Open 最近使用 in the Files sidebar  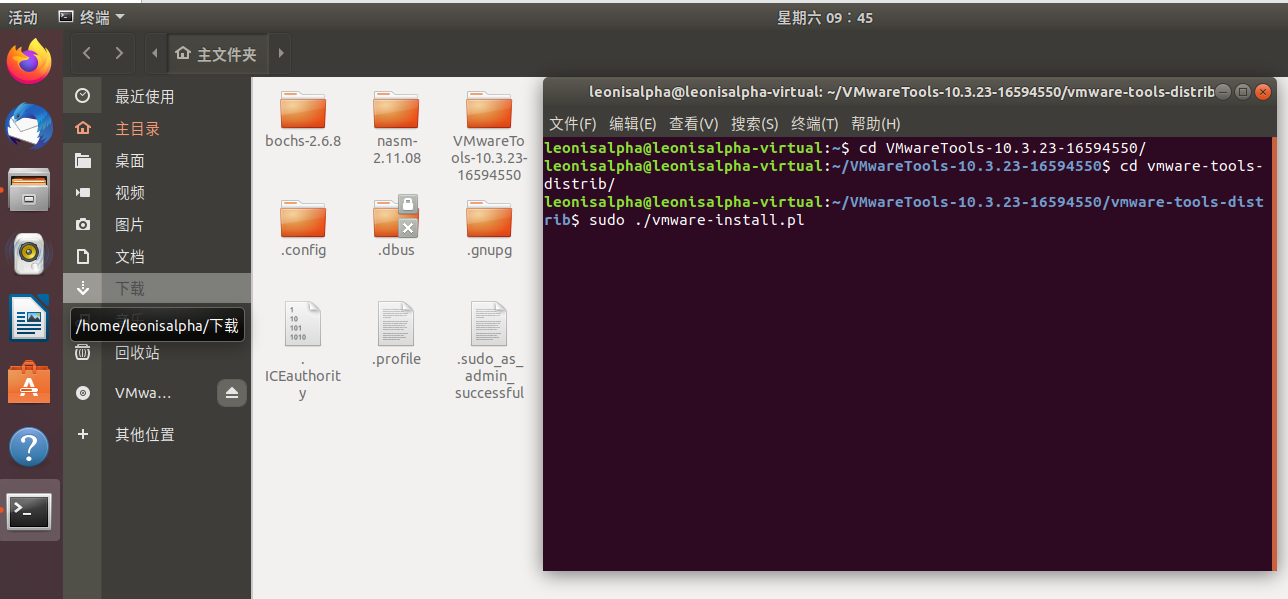157,96
